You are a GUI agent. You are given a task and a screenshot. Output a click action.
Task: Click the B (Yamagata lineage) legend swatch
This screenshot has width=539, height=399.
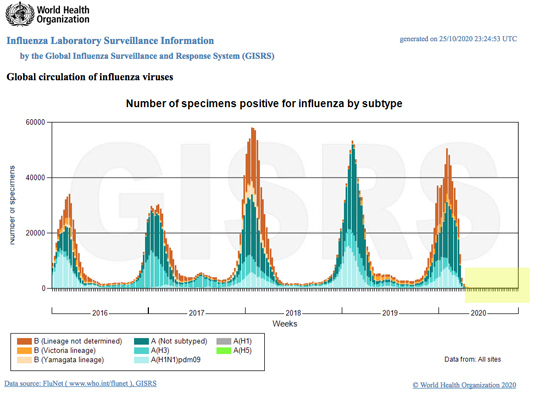pyautogui.click(x=24, y=360)
